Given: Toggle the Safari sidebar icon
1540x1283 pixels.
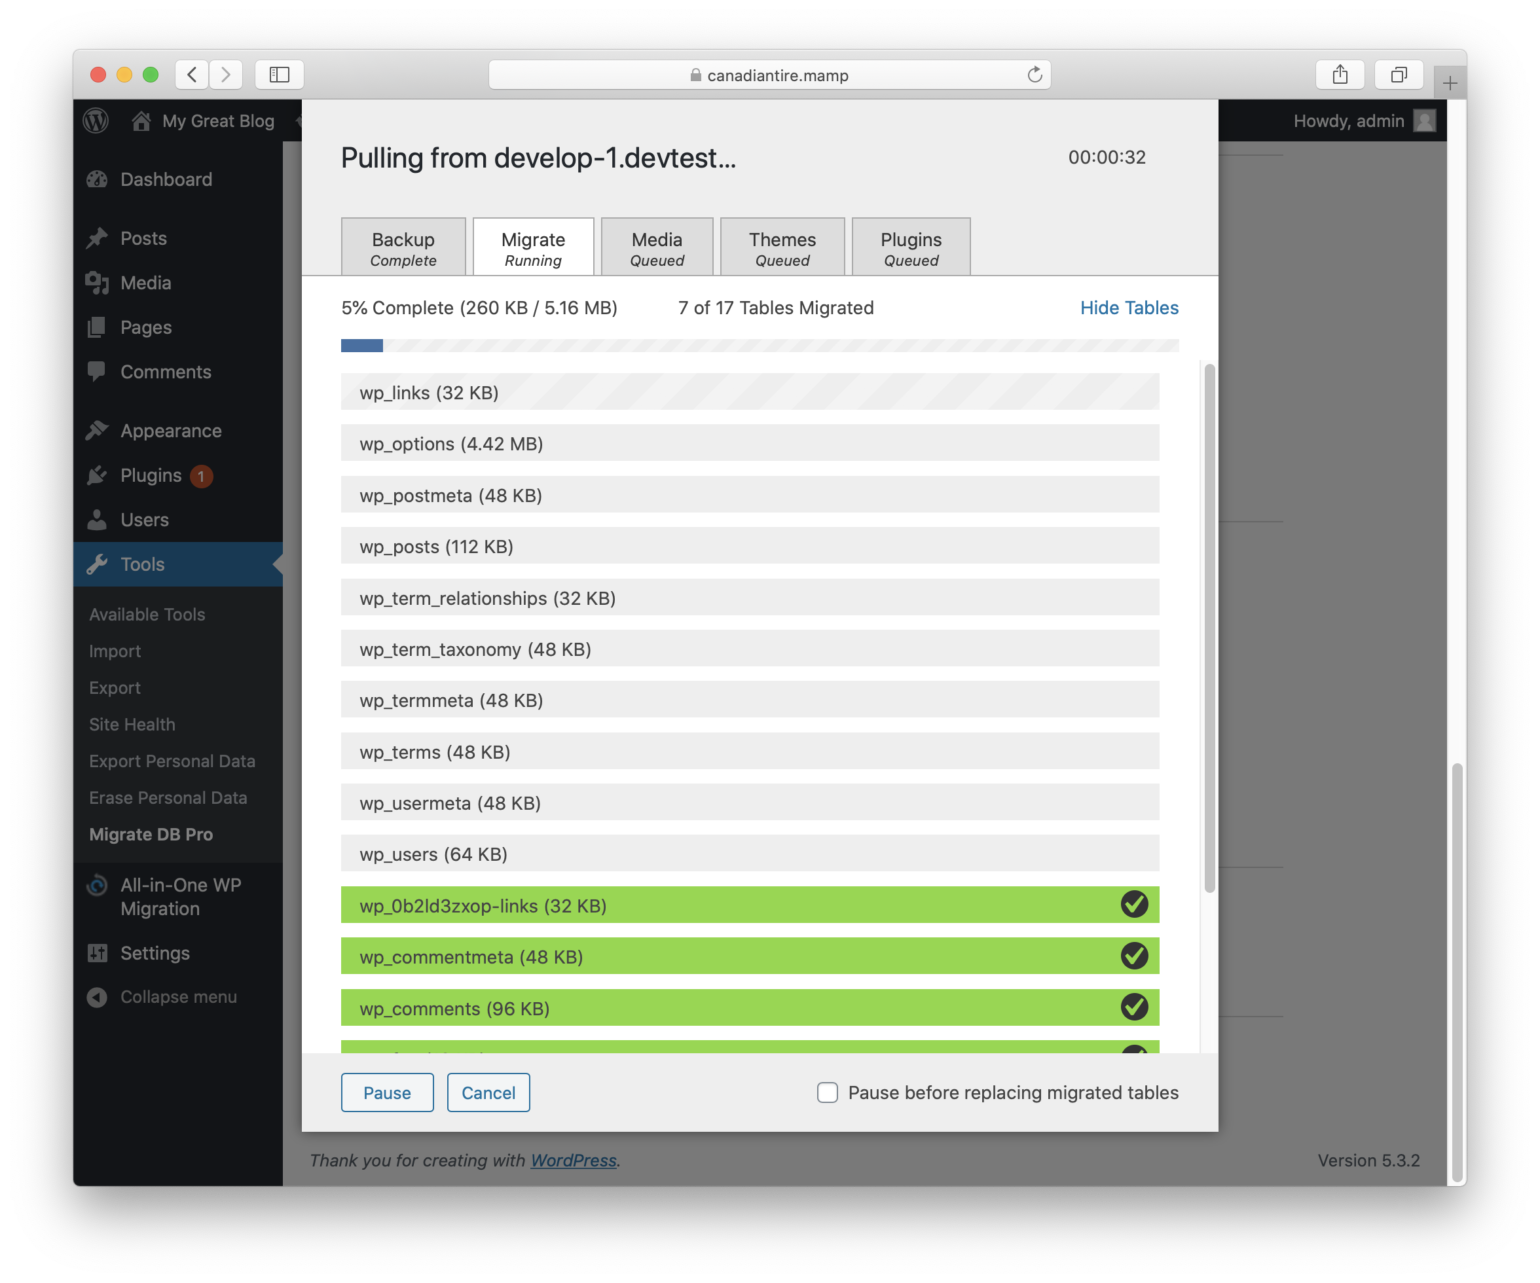Looking at the screenshot, I should pyautogui.click(x=280, y=75).
